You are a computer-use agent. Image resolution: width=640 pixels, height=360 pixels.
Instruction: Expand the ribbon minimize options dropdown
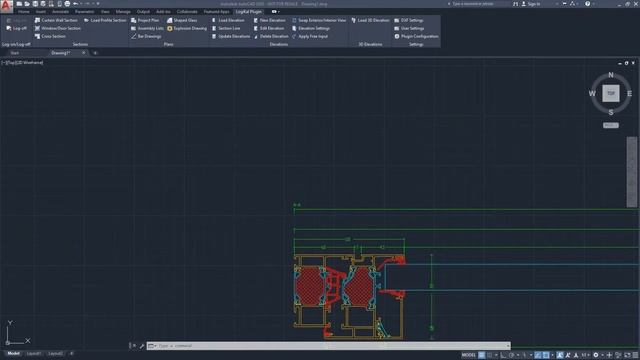pyautogui.click(x=278, y=12)
